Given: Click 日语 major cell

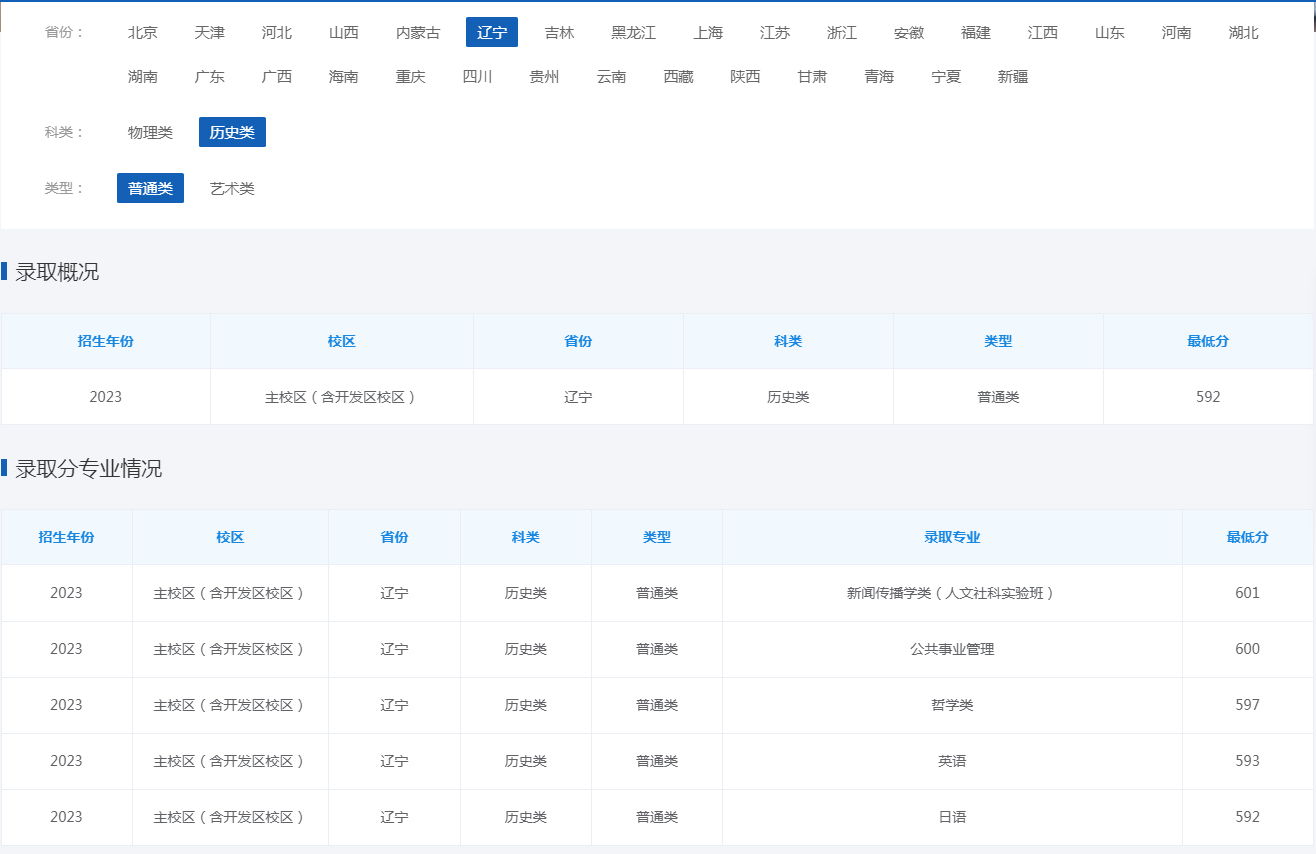Looking at the screenshot, I should [952, 817].
